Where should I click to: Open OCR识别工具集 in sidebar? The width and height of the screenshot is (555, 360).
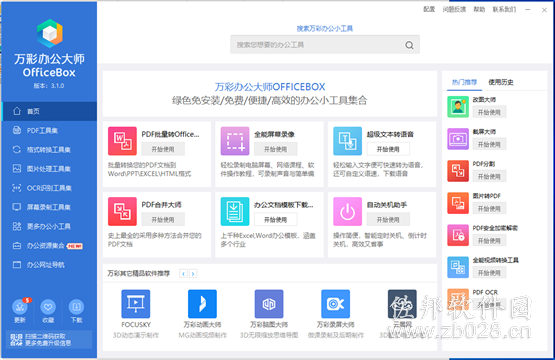(x=49, y=188)
